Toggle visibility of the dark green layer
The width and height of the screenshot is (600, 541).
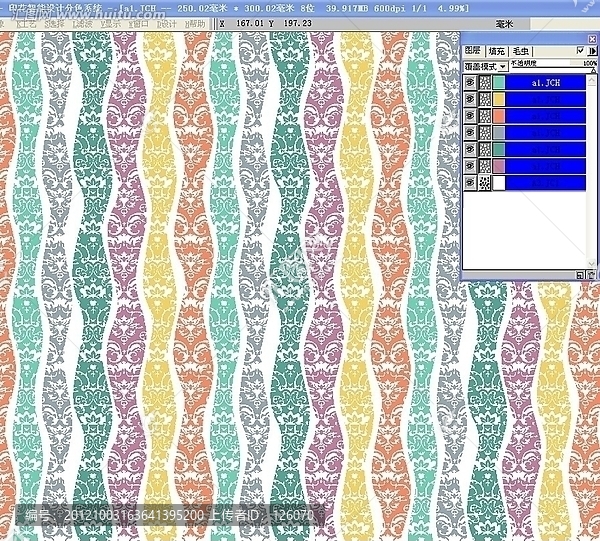click(470, 149)
